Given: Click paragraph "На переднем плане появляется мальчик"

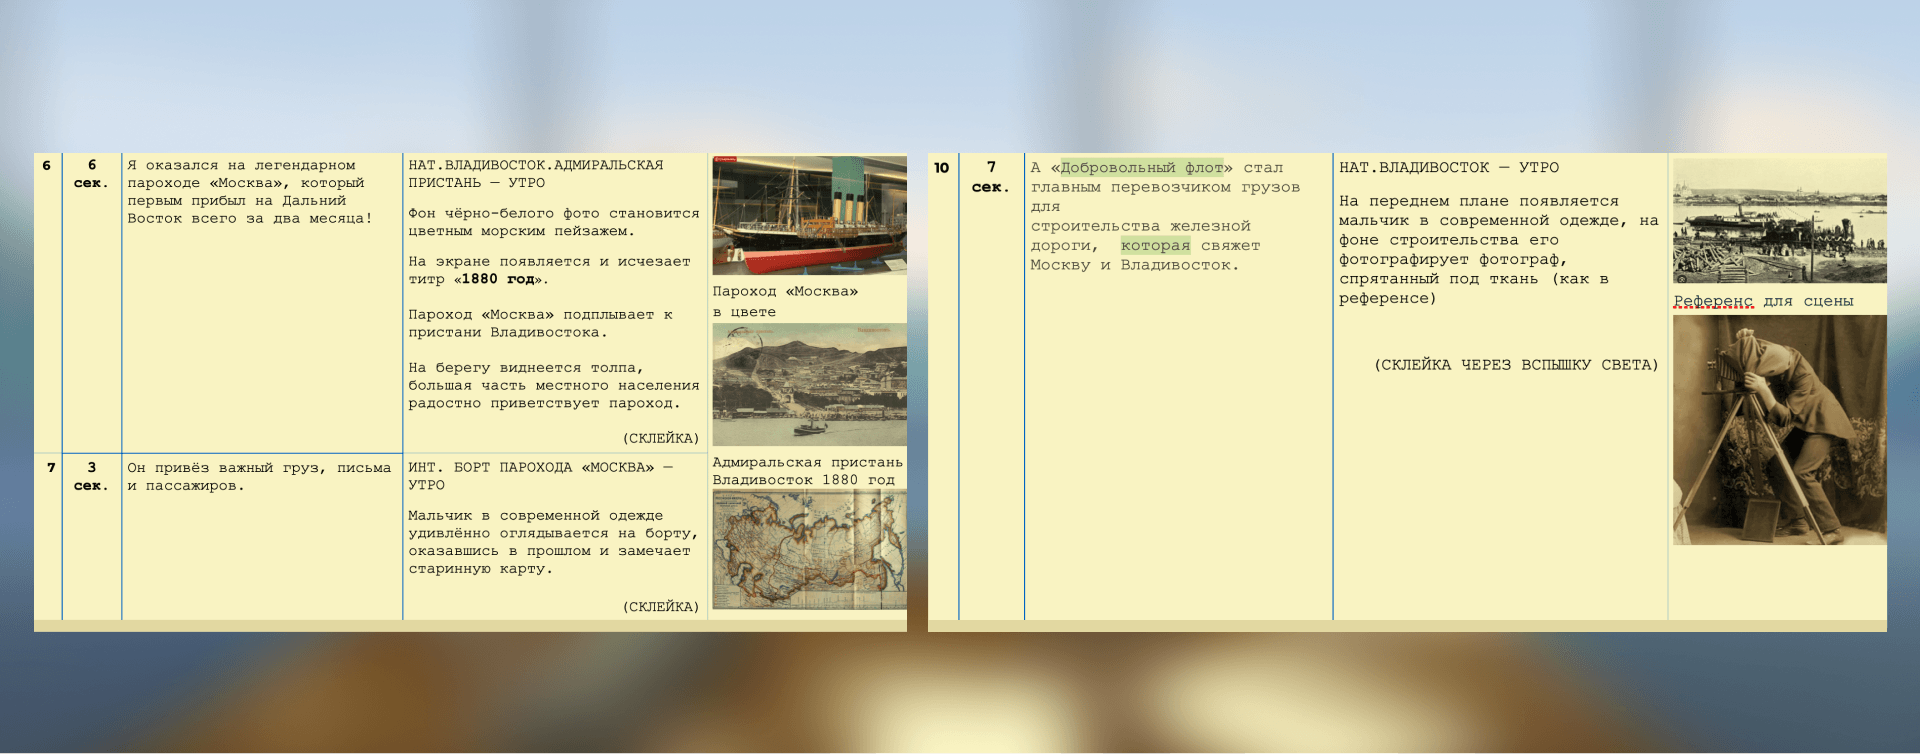Looking at the screenshot, I should tap(1499, 250).
